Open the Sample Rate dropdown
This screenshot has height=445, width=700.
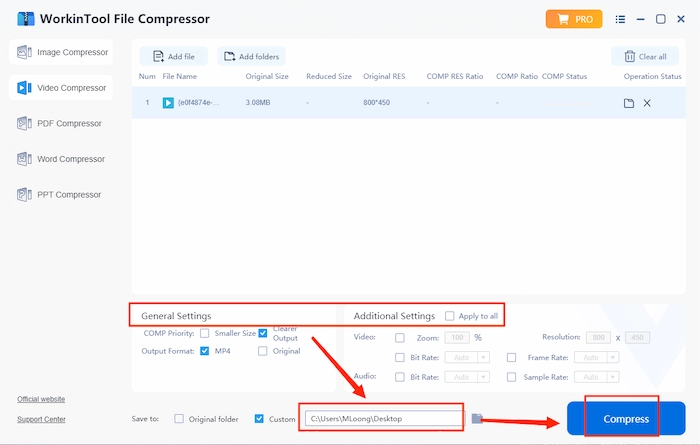tap(596, 377)
